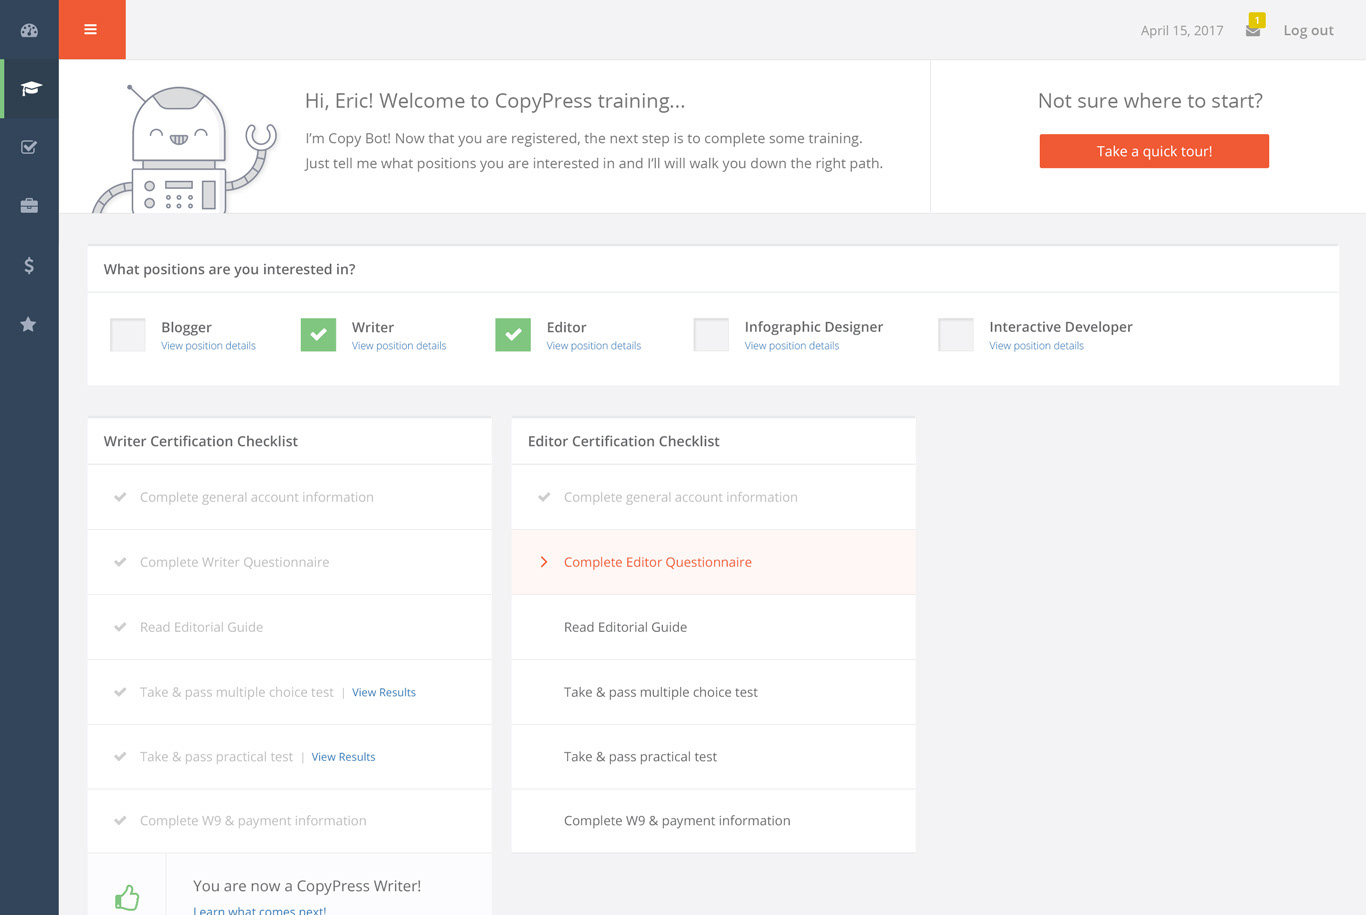
Task: Select Writer's Complete general account information
Action: tap(289, 497)
